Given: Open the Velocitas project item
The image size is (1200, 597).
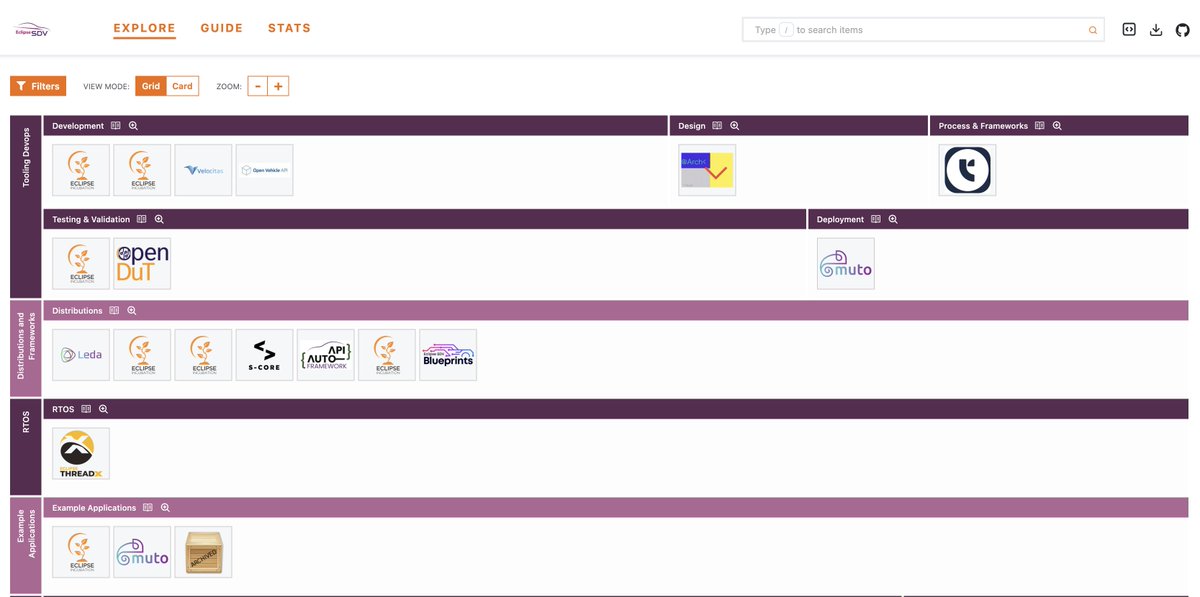Looking at the screenshot, I should click(x=203, y=170).
